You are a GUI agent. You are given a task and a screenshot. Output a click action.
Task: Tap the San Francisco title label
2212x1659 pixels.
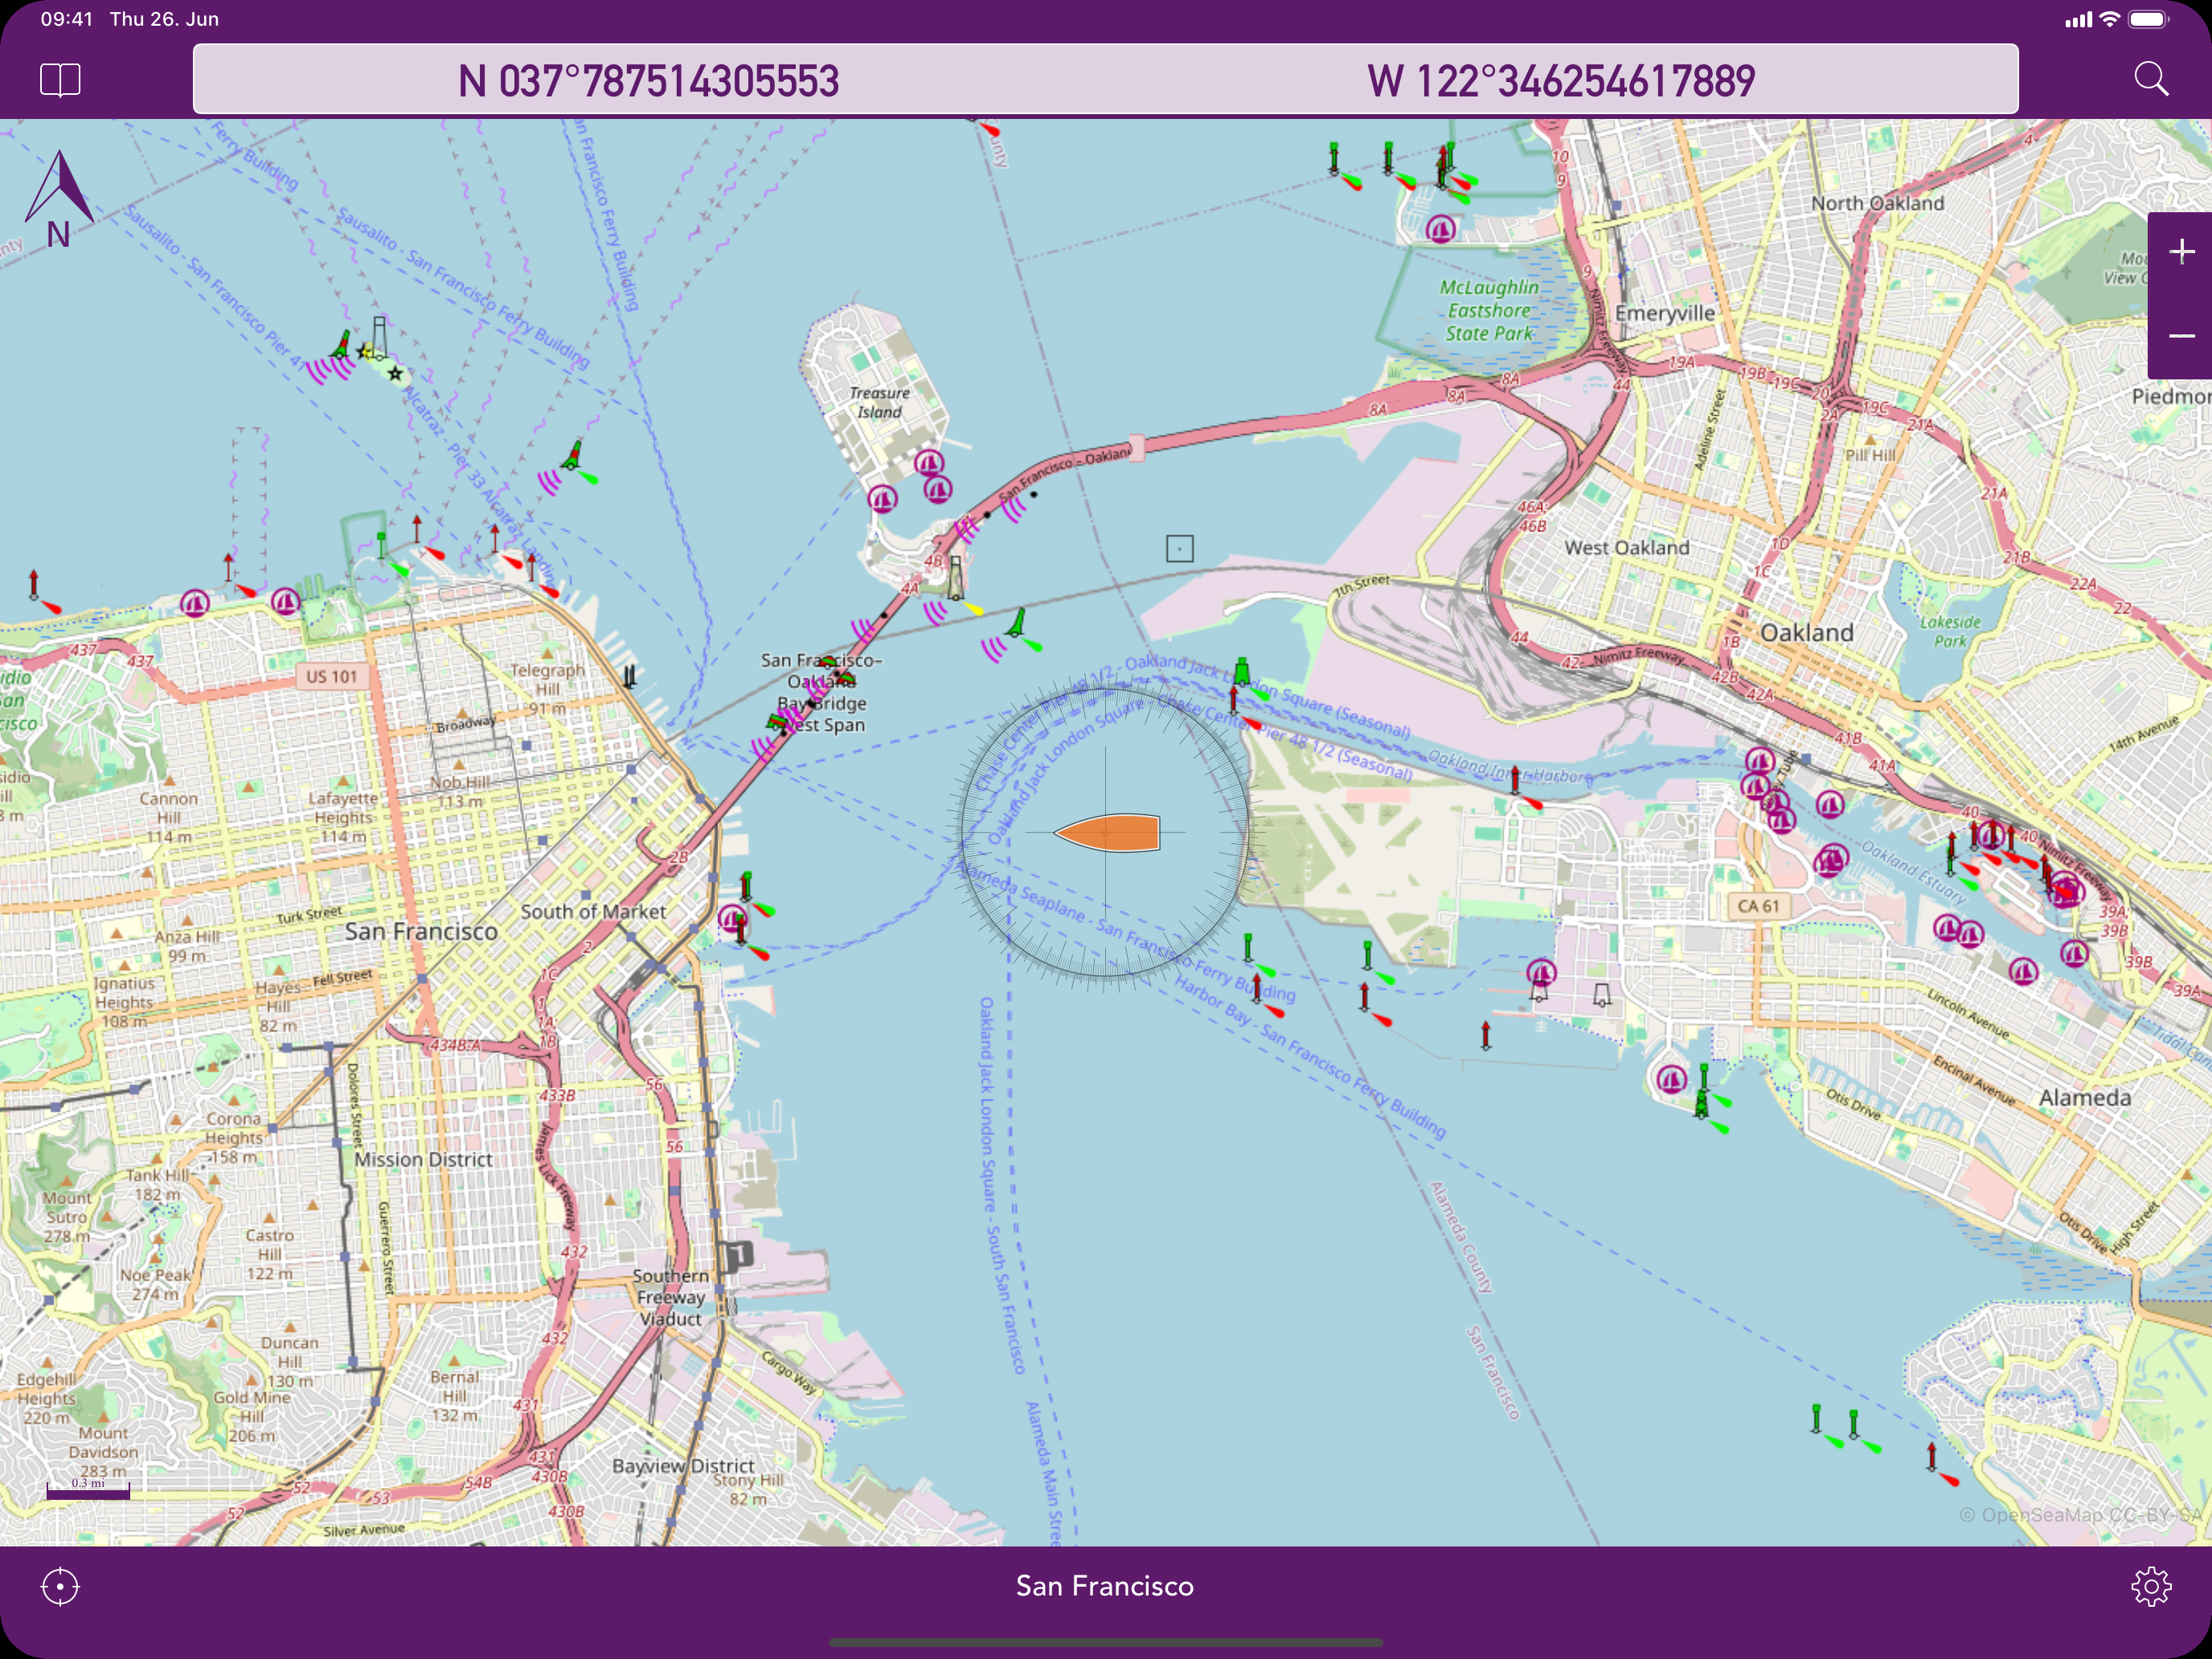[x=1104, y=1586]
